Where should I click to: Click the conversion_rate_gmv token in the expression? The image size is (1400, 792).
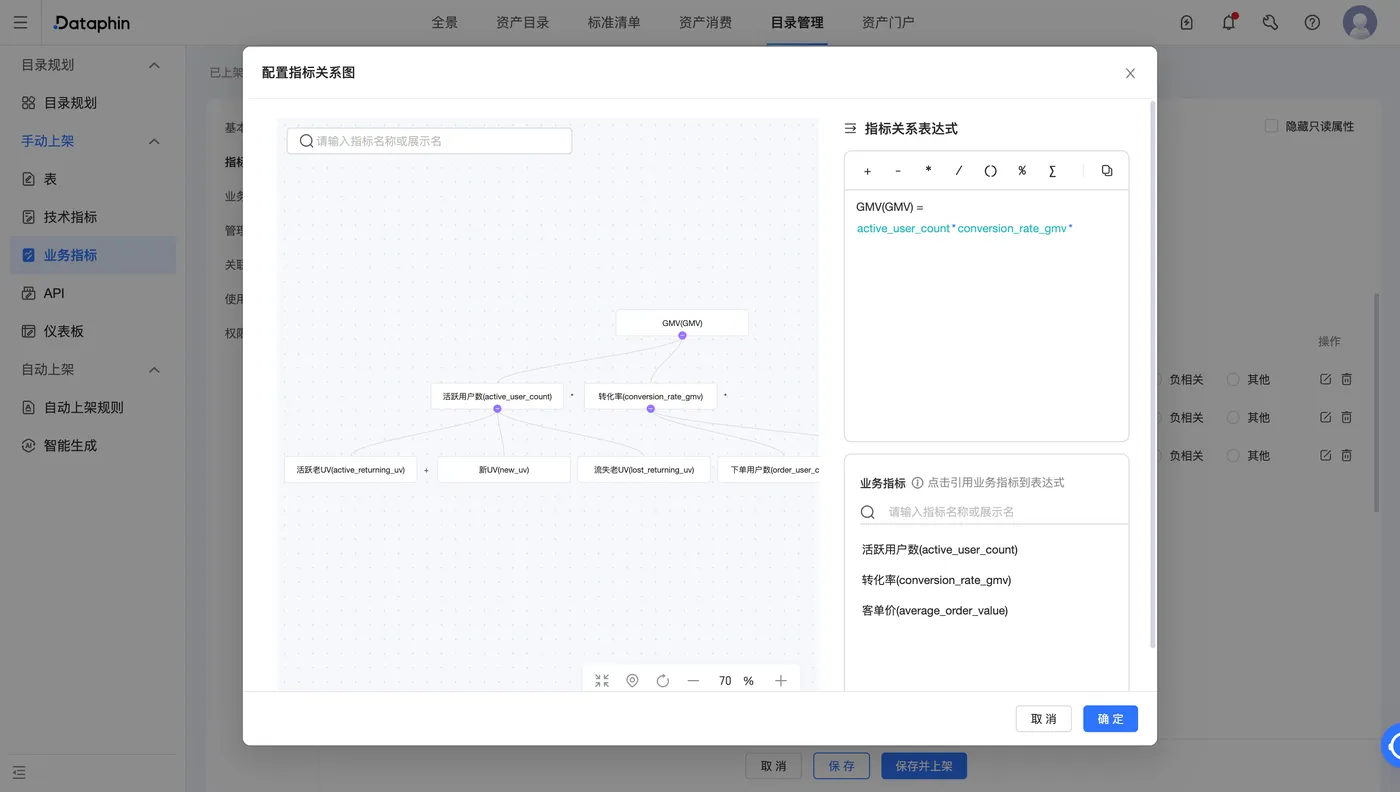(1012, 229)
